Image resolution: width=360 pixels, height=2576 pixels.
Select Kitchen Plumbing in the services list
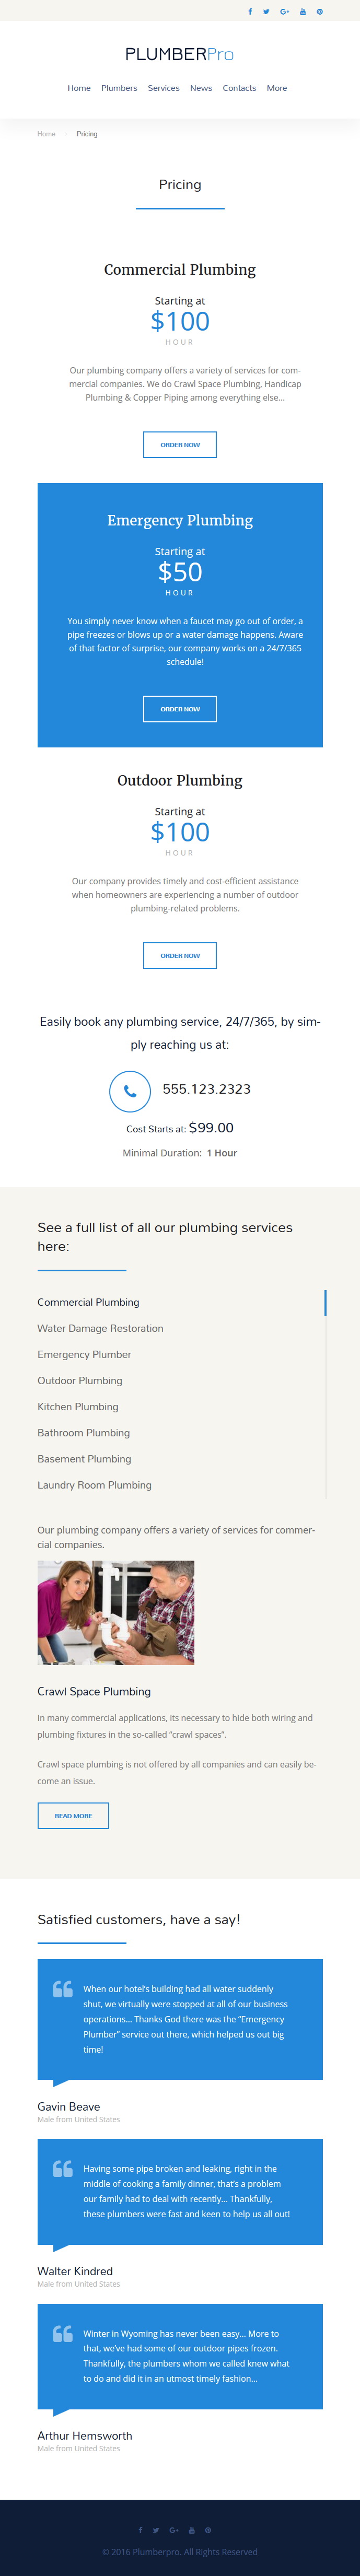coord(78,1406)
